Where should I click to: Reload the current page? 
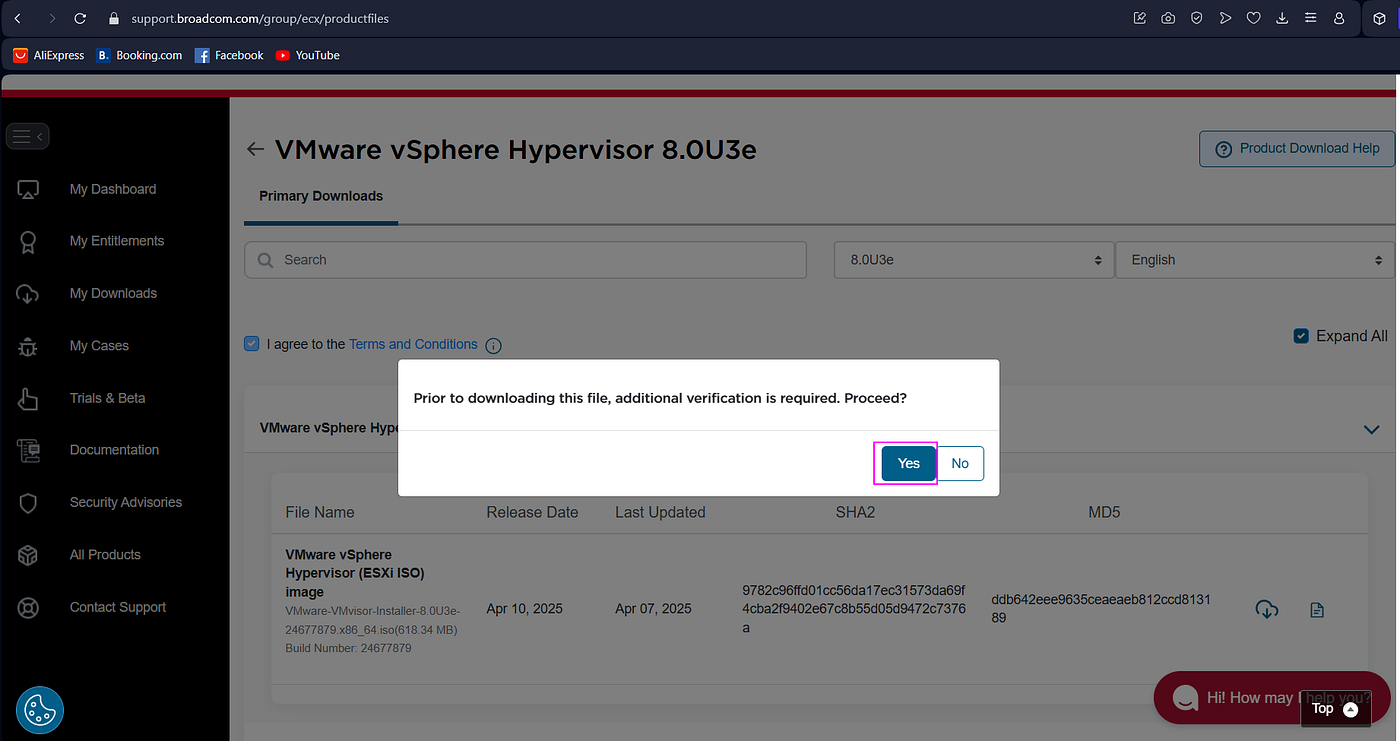[x=81, y=18]
